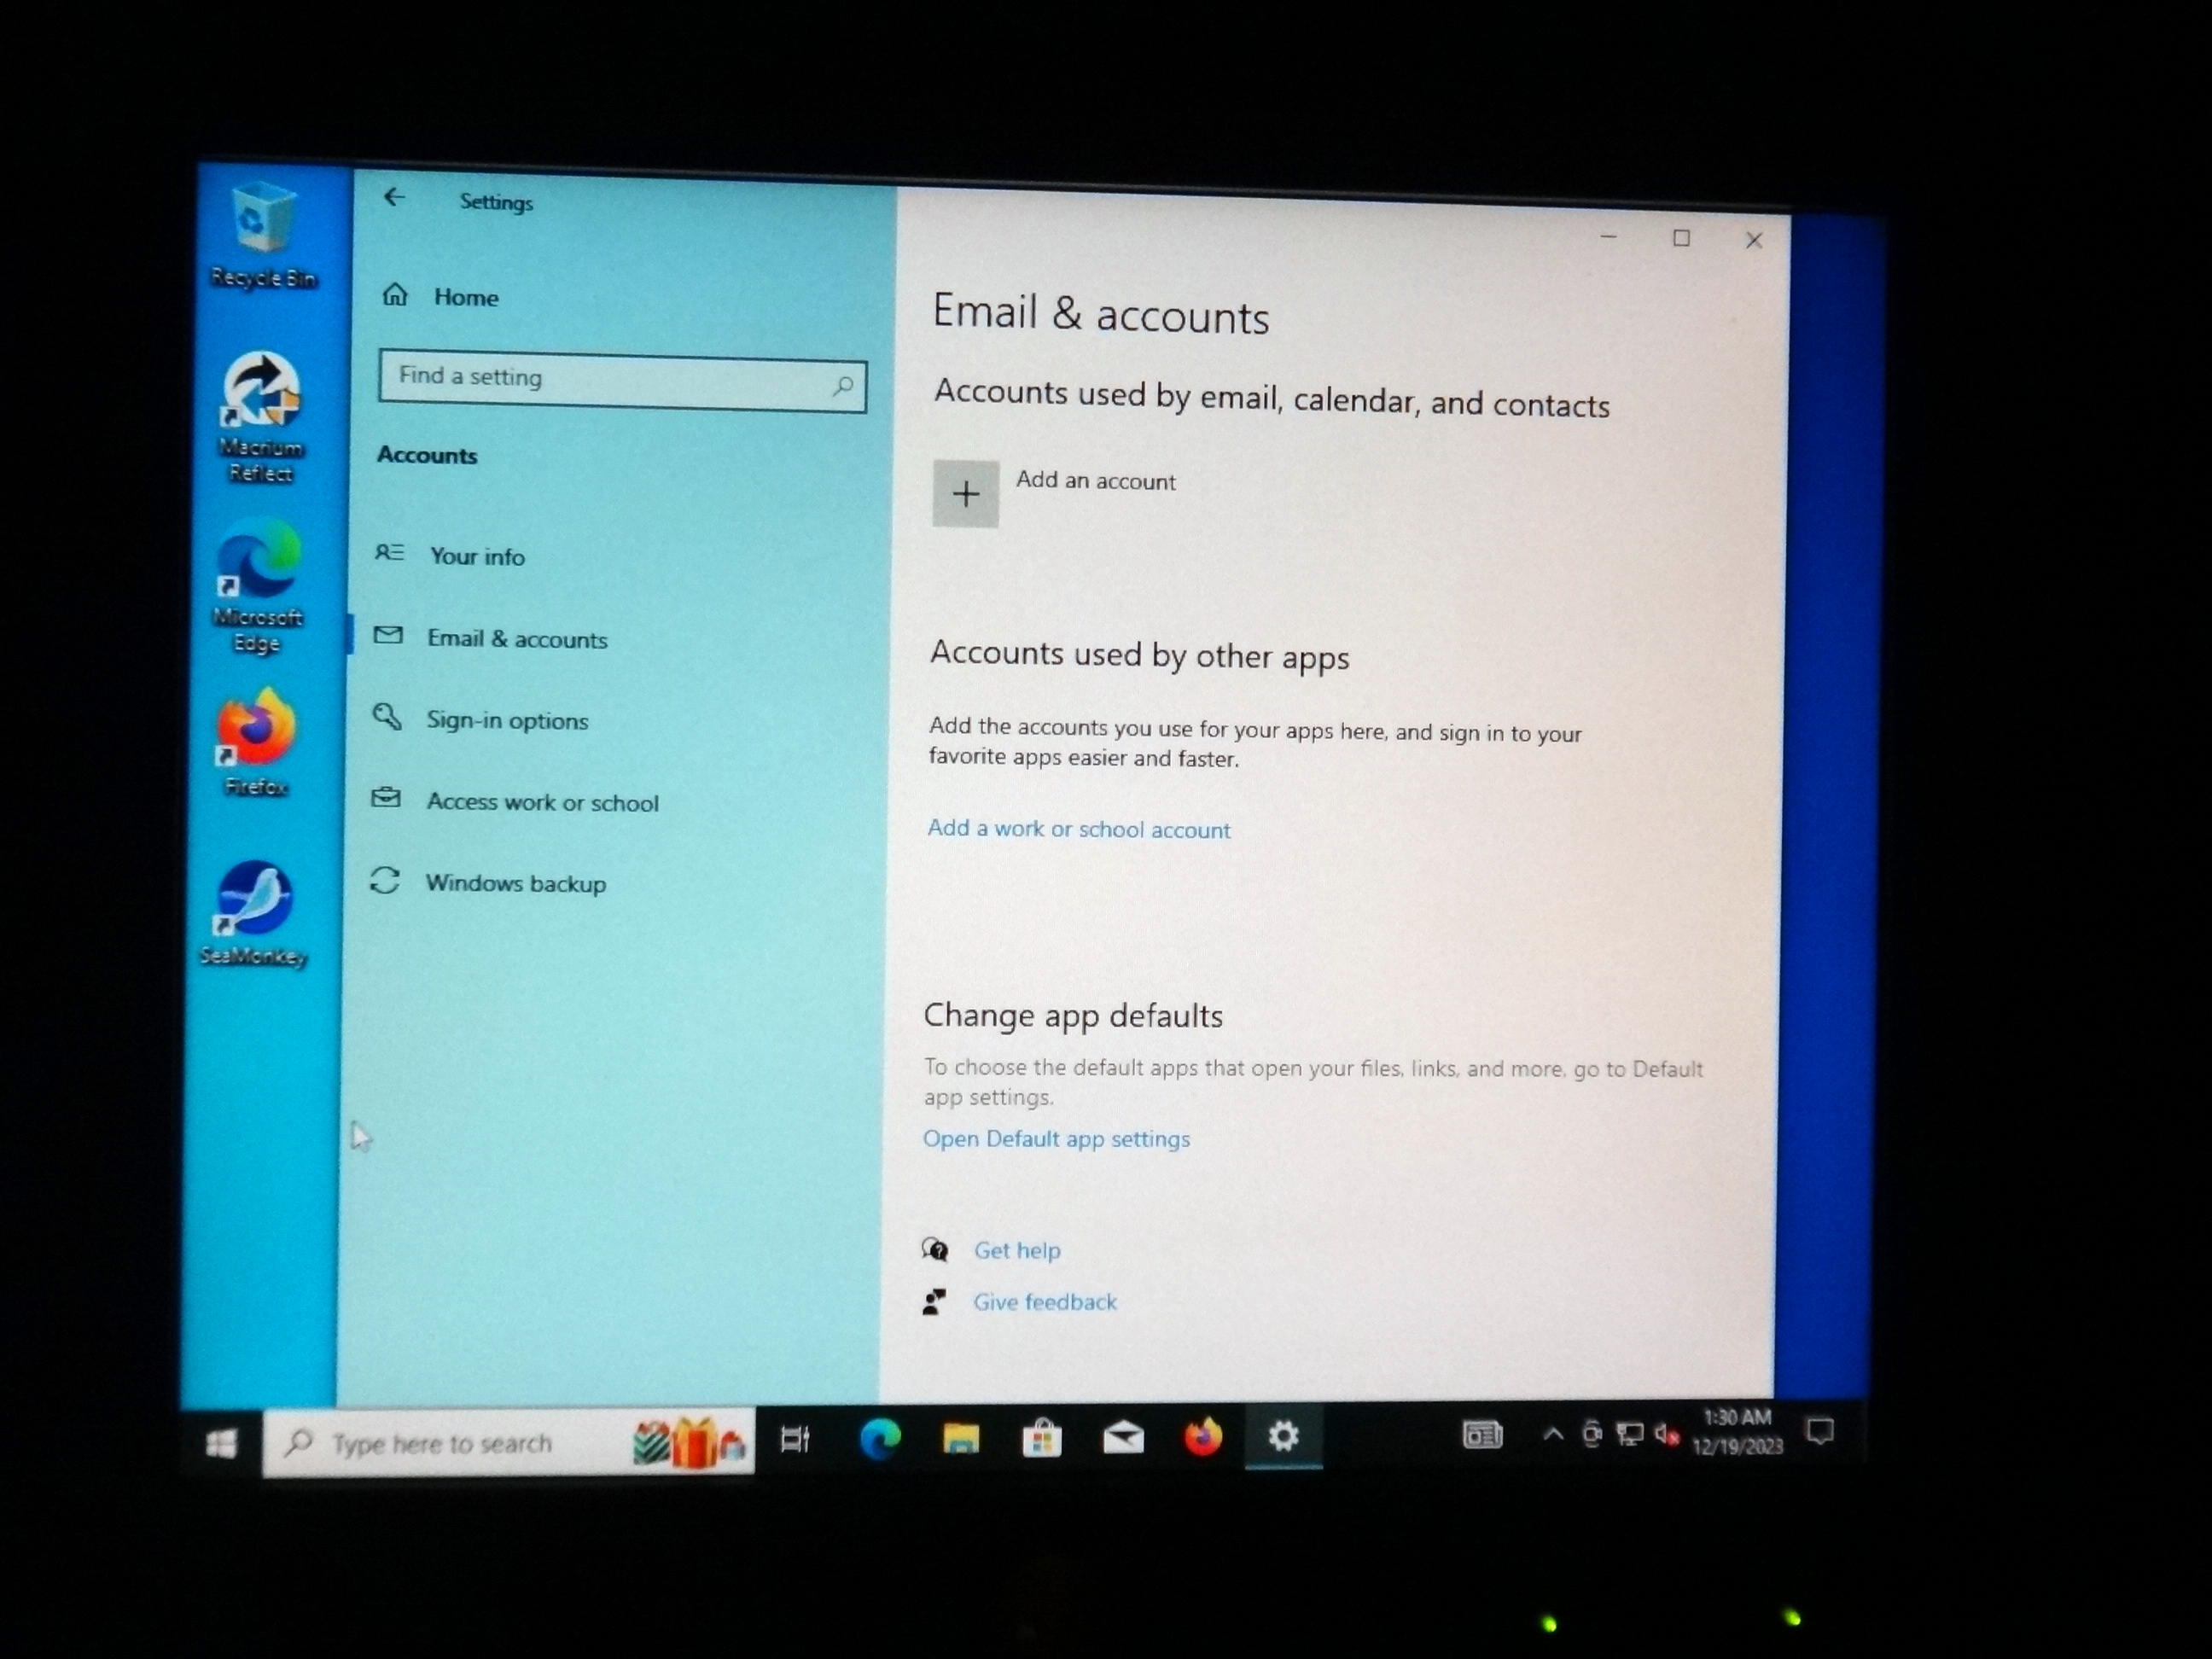Open Settings Home
2212x1659 pixels.
(441, 297)
